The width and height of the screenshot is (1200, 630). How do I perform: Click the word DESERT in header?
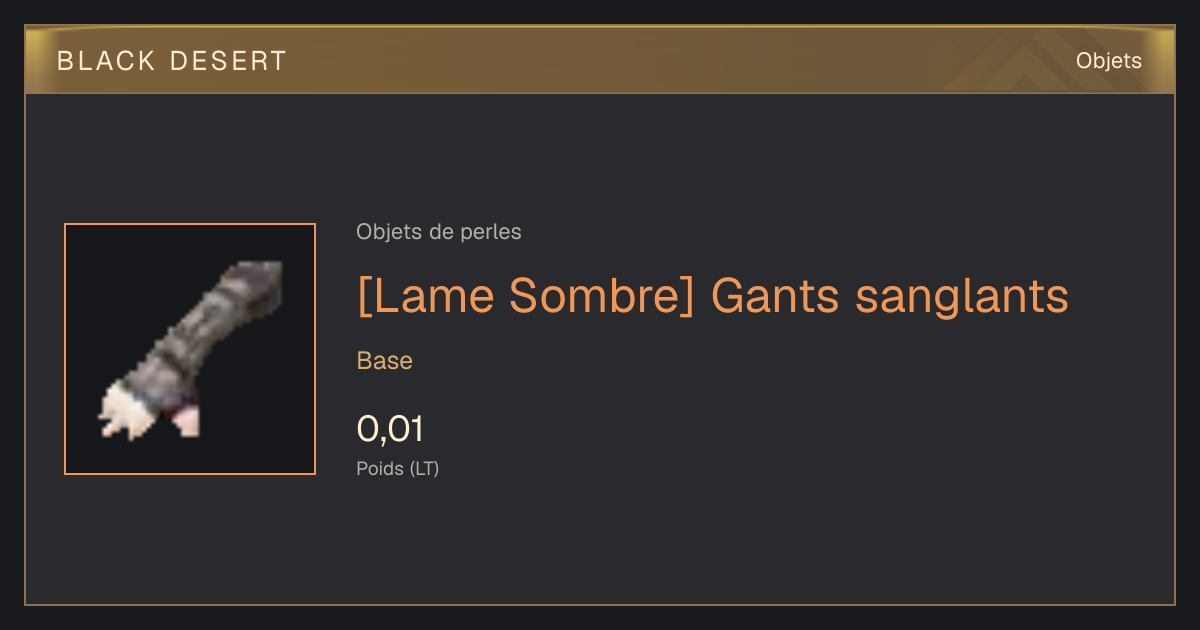point(227,61)
